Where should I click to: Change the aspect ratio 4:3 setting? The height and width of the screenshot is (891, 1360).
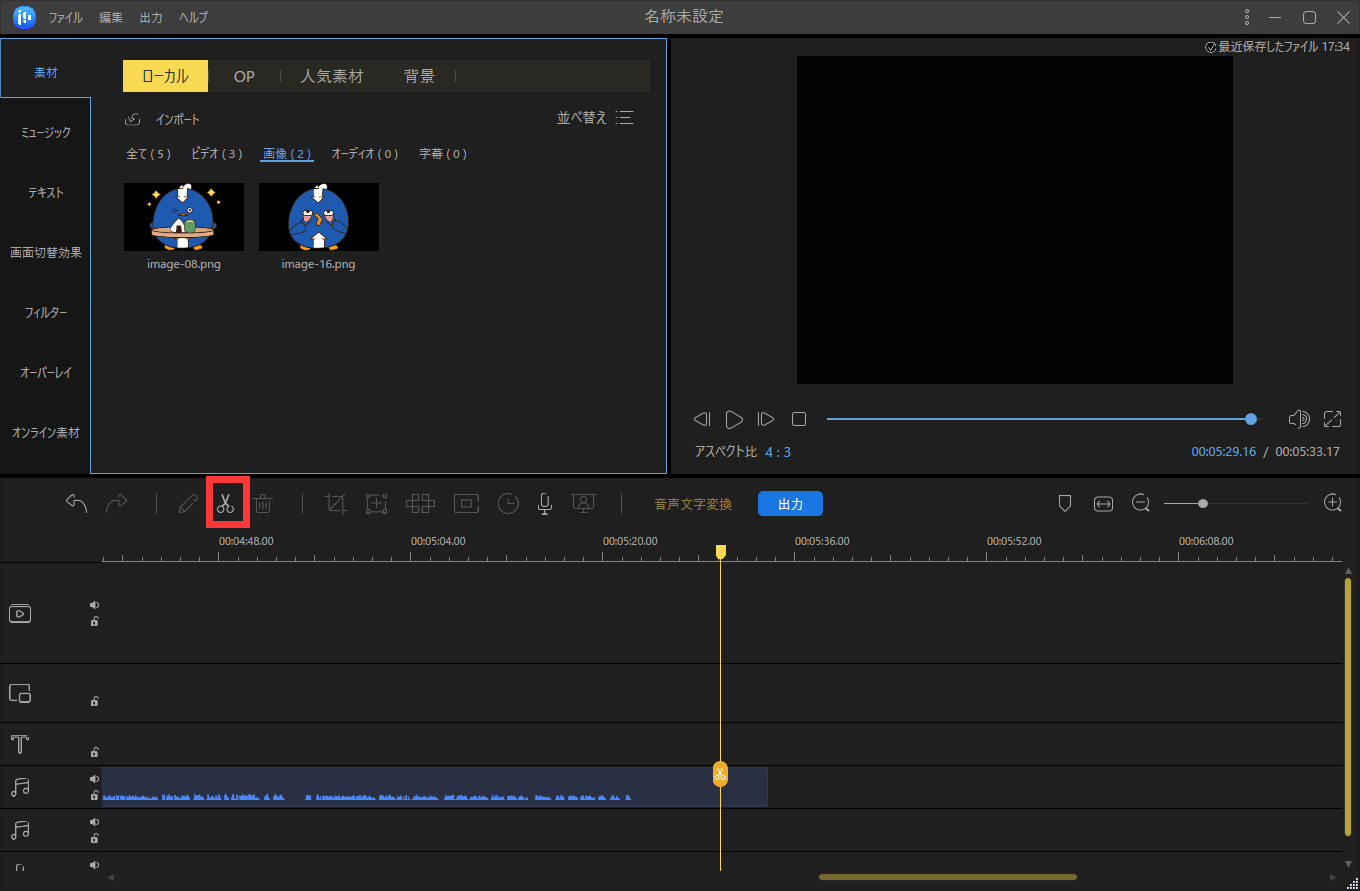point(777,452)
